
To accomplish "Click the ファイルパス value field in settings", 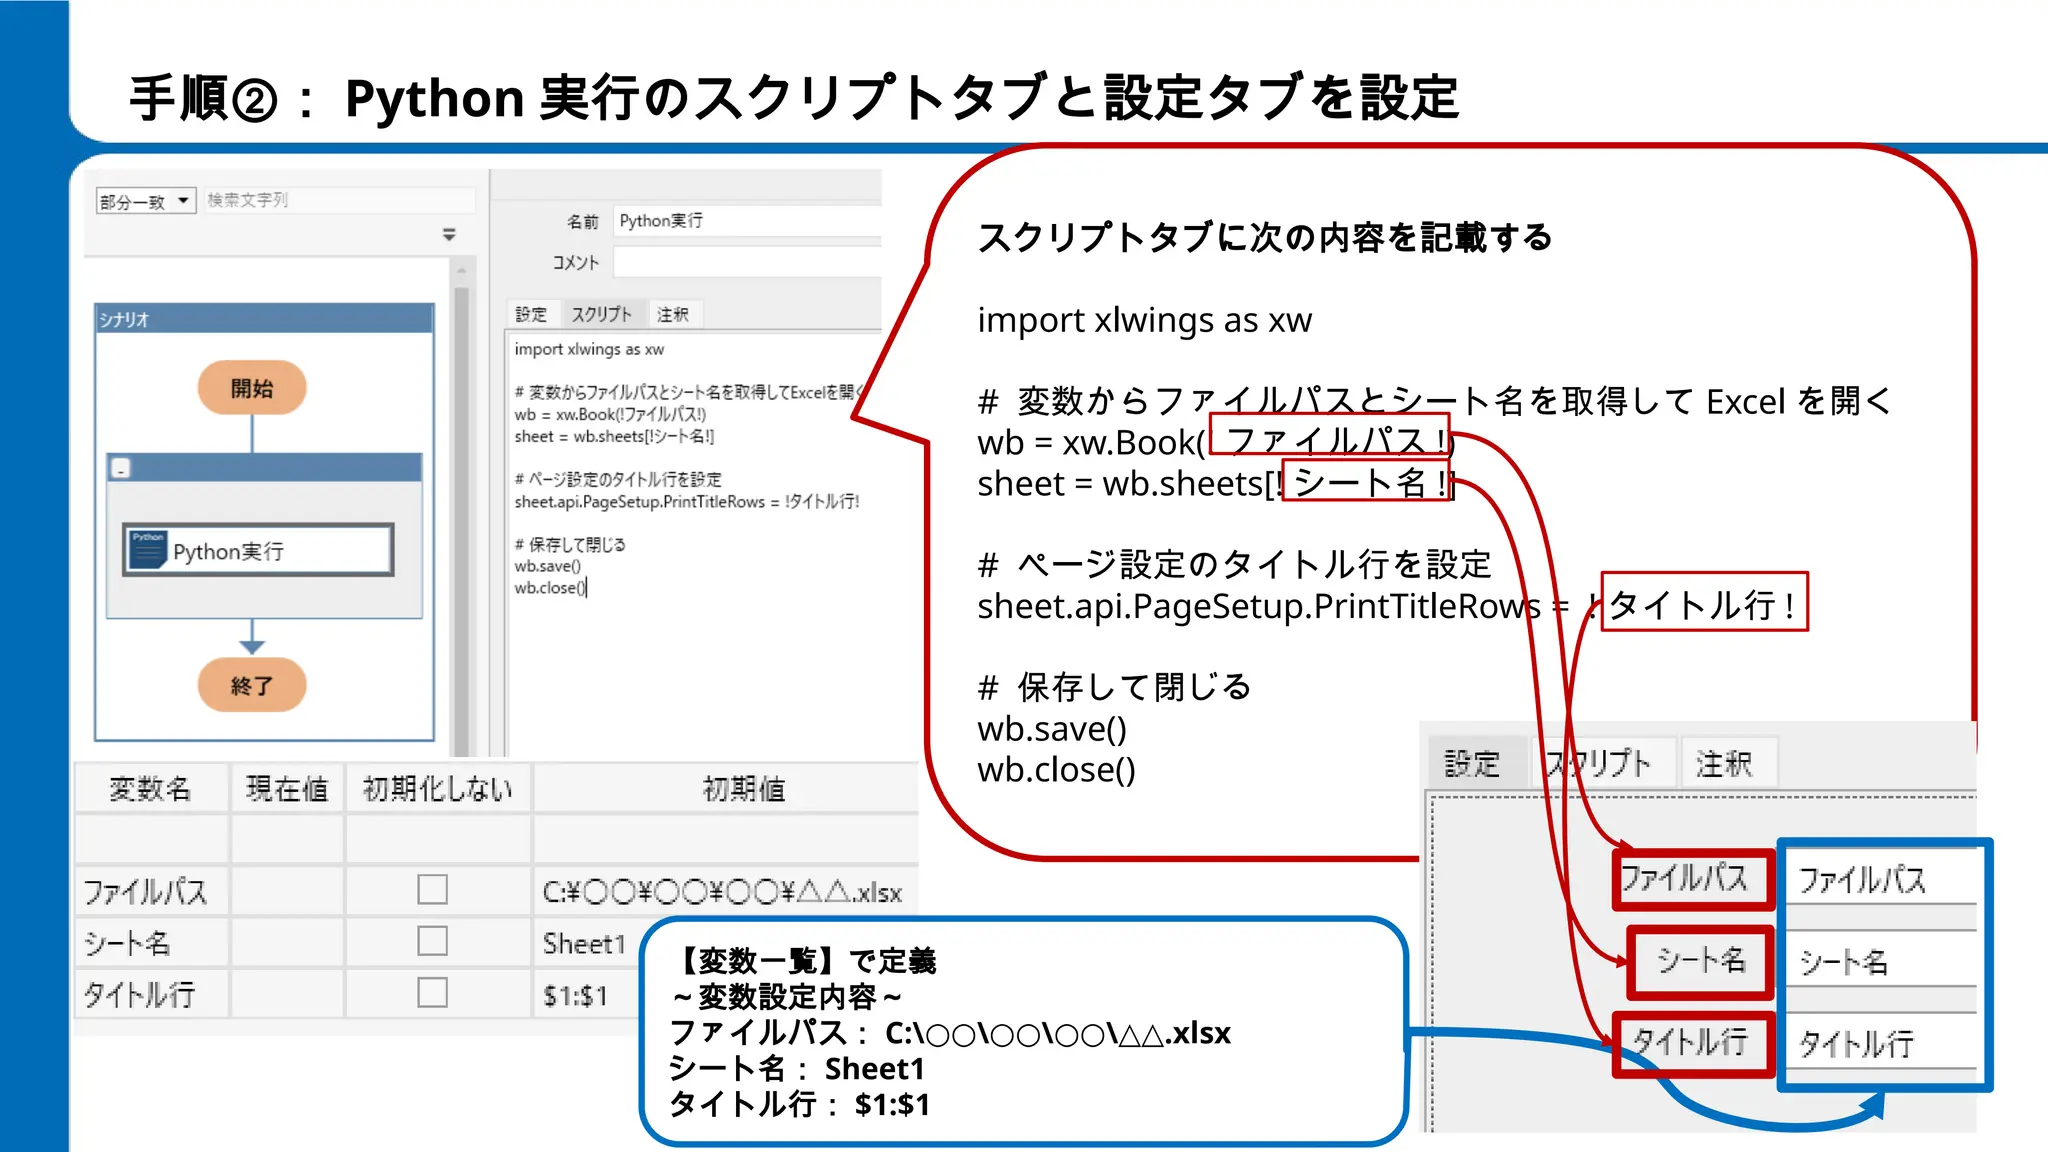I will [x=1880, y=879].
